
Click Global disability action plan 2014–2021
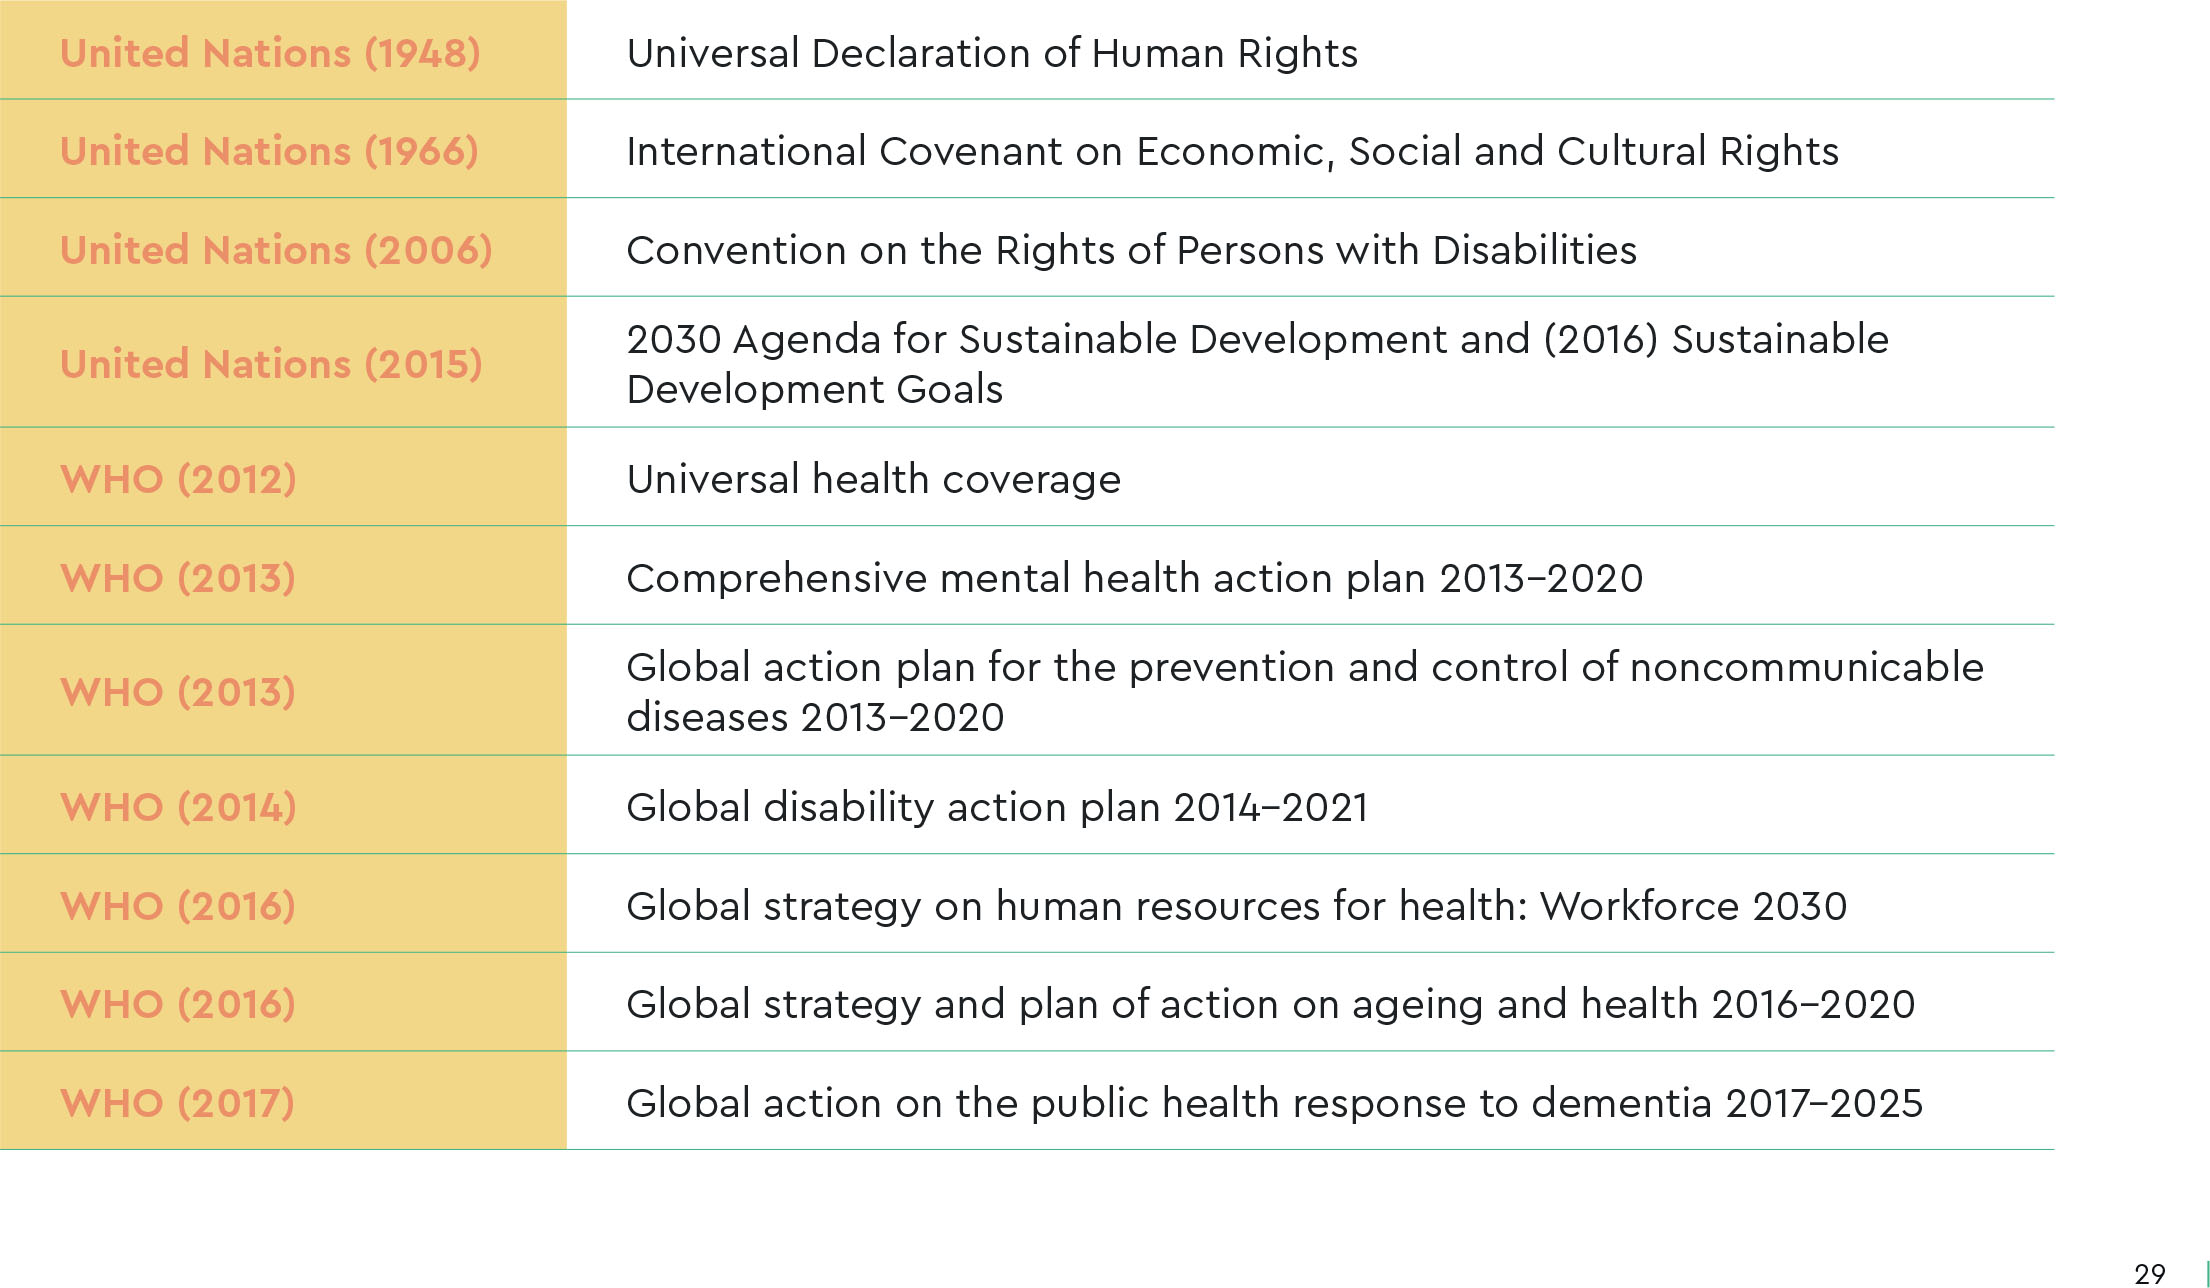tap(996, 807)
